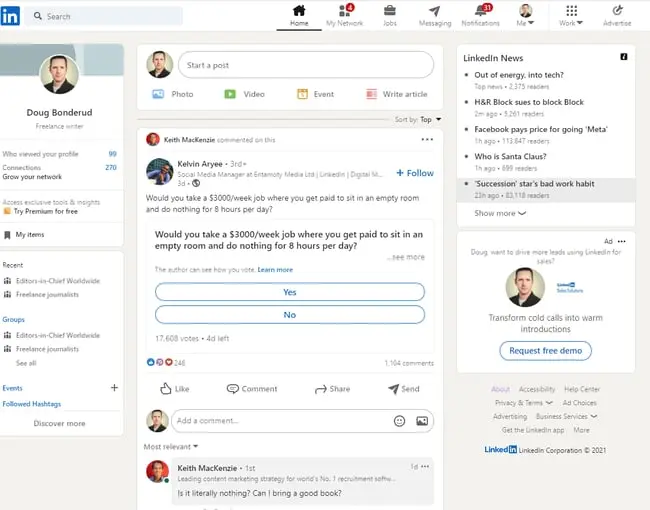Click the Write article icon
This screenshot has width=650, height=510.
pos(371,94)
